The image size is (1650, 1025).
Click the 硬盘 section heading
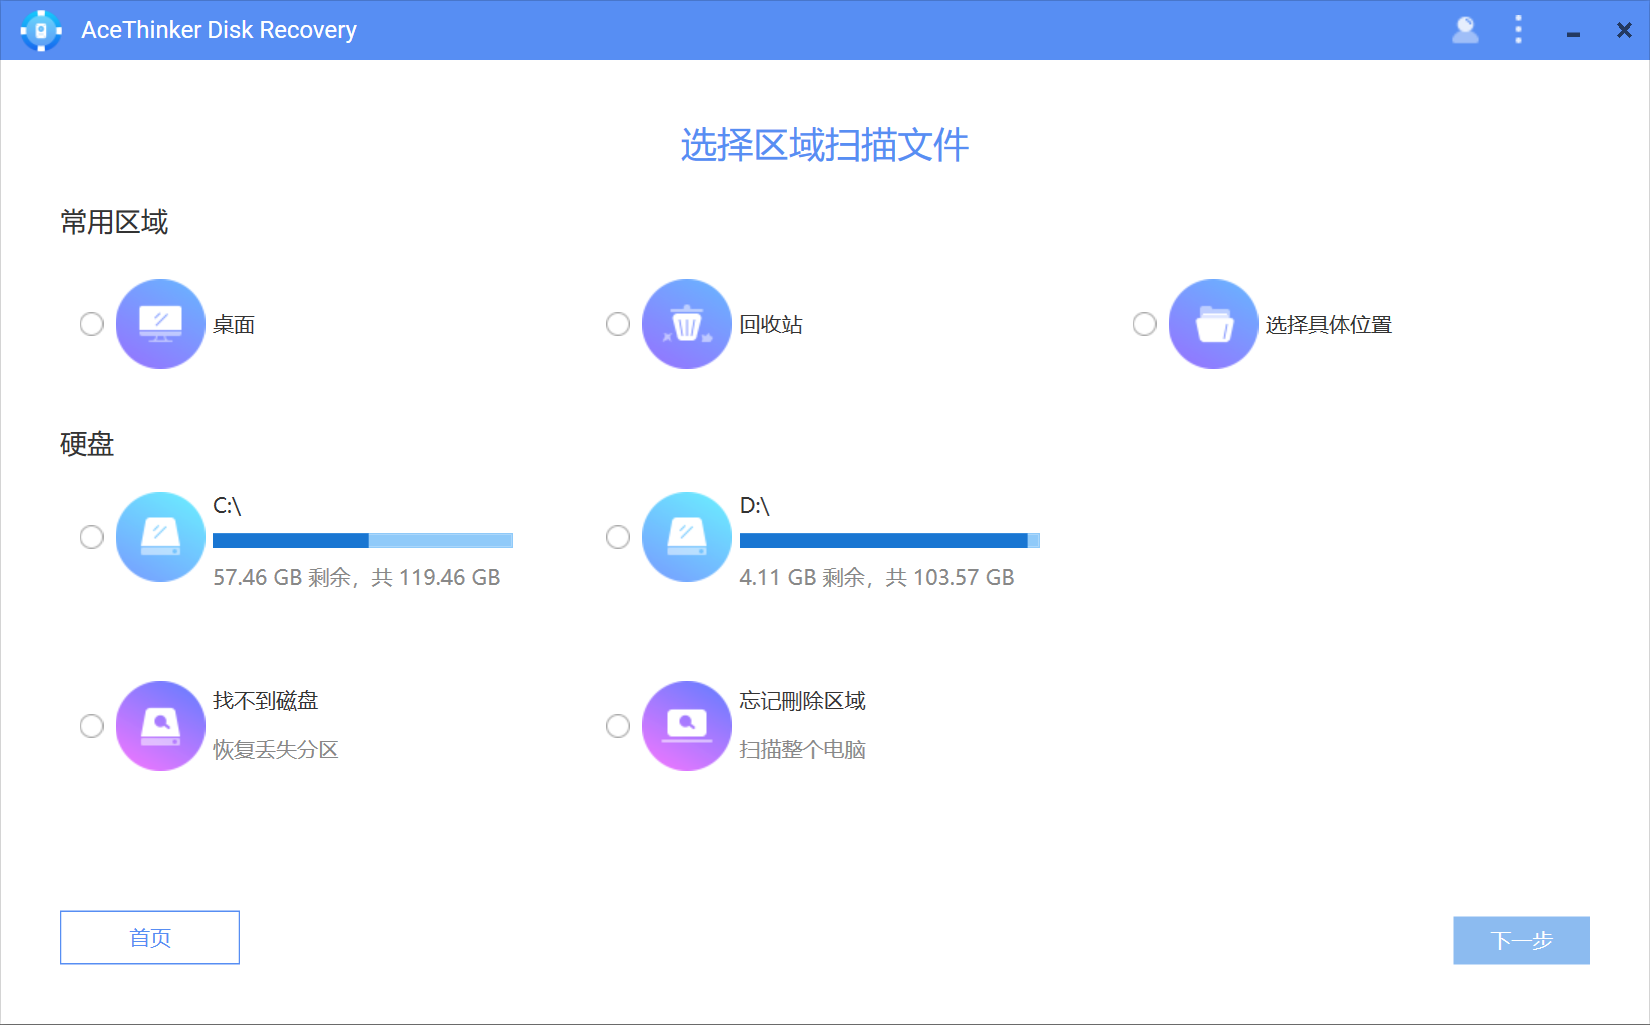click(87, 444)
